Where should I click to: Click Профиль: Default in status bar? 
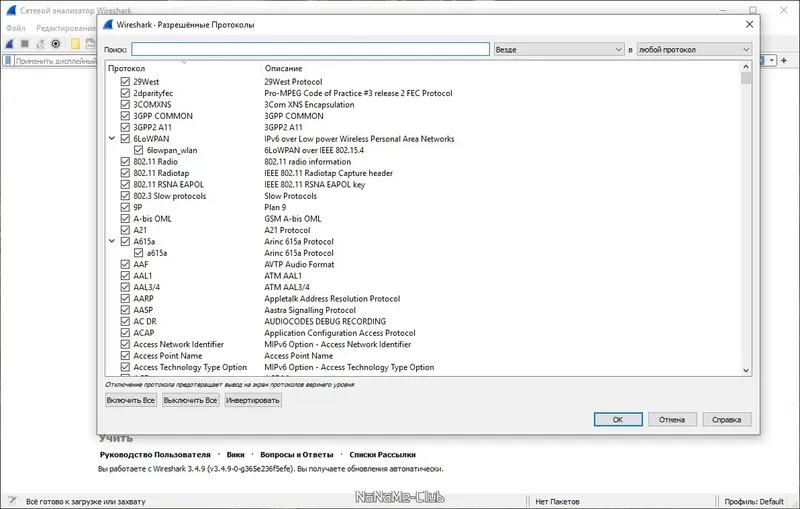point(754,501)
